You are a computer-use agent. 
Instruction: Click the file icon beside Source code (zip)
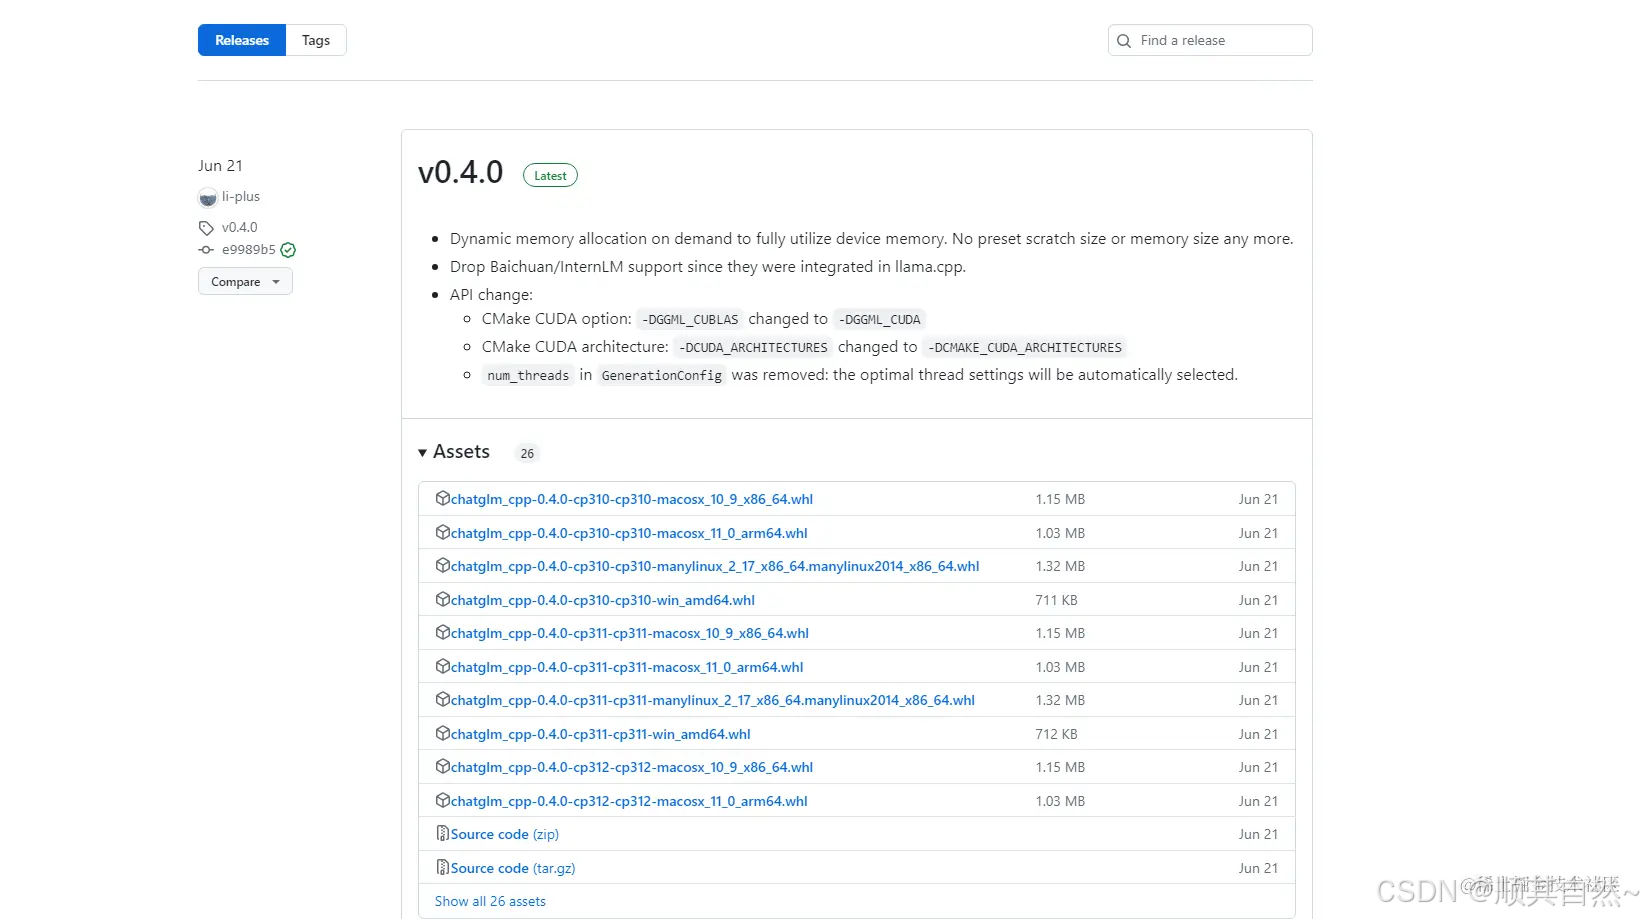click(442, 833)
